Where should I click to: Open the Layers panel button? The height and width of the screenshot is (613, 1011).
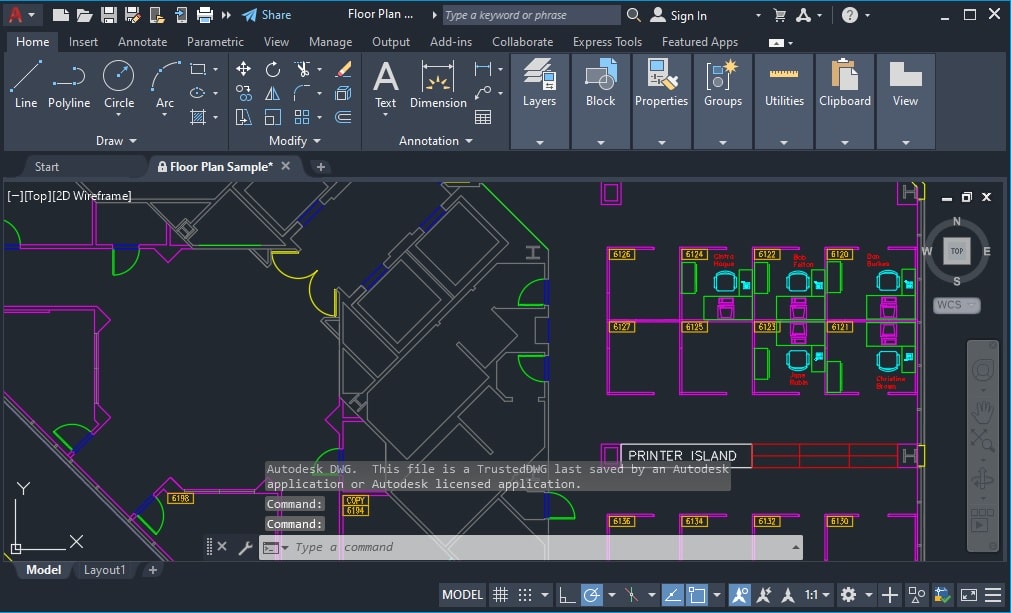click(540, 101)
